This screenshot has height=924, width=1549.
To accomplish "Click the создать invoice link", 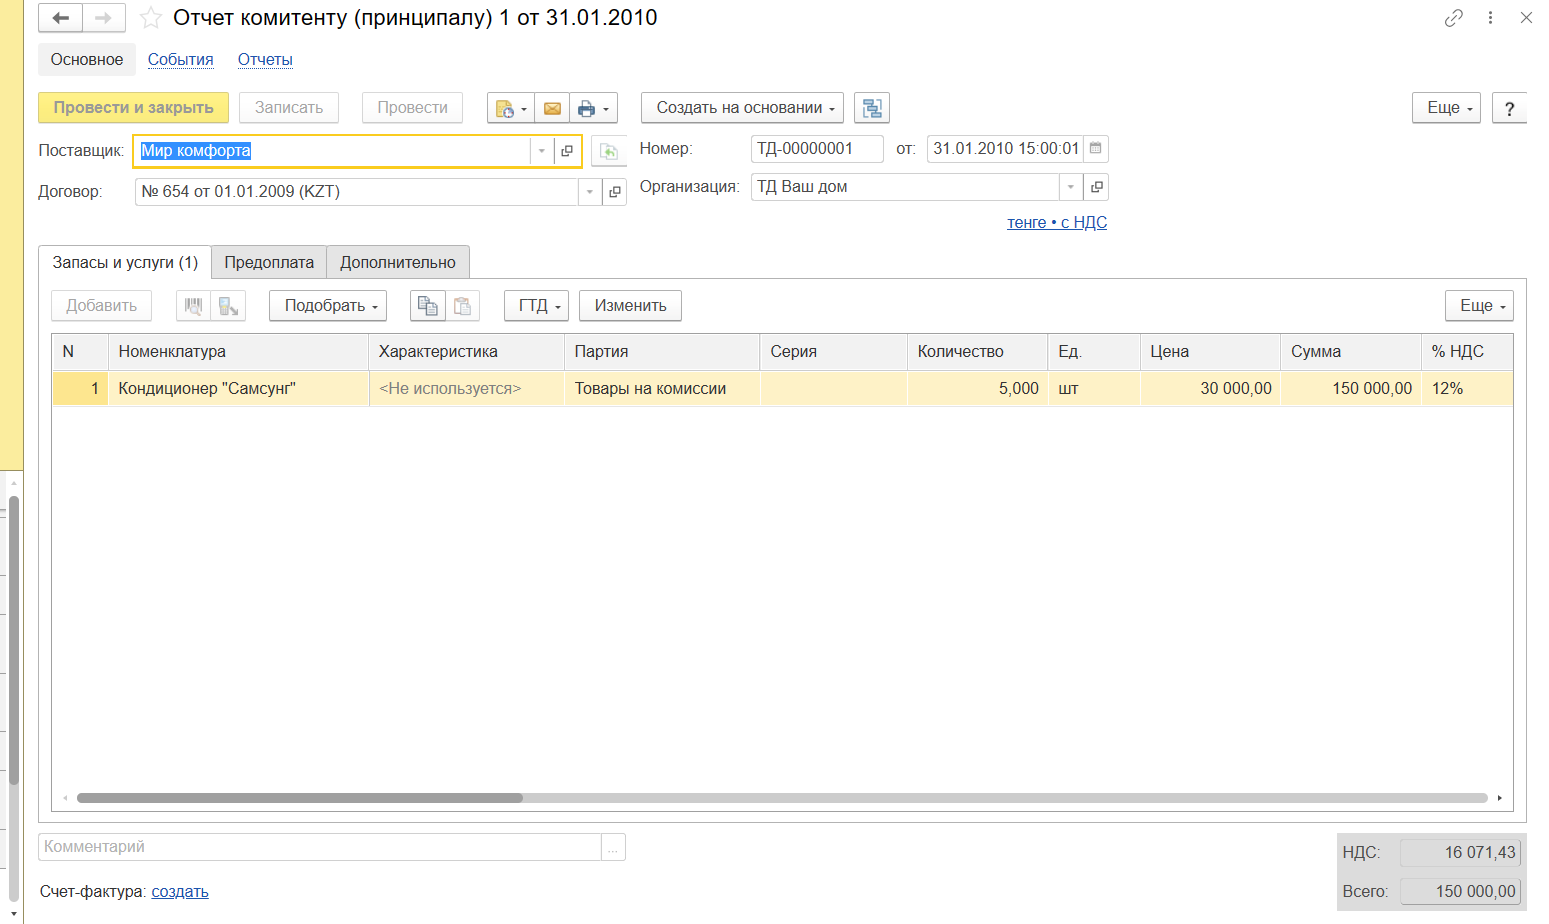I will [x=180, y=892].
